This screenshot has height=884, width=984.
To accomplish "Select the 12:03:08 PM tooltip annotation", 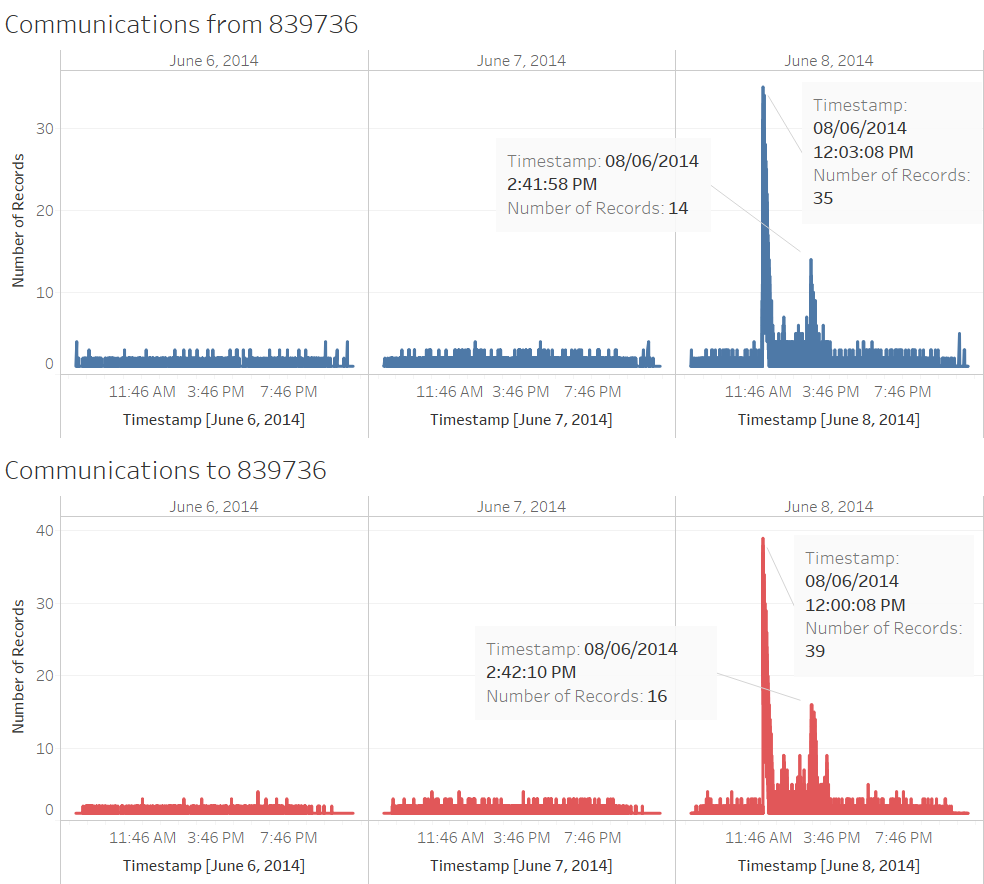I will click(x=892, y=152).
